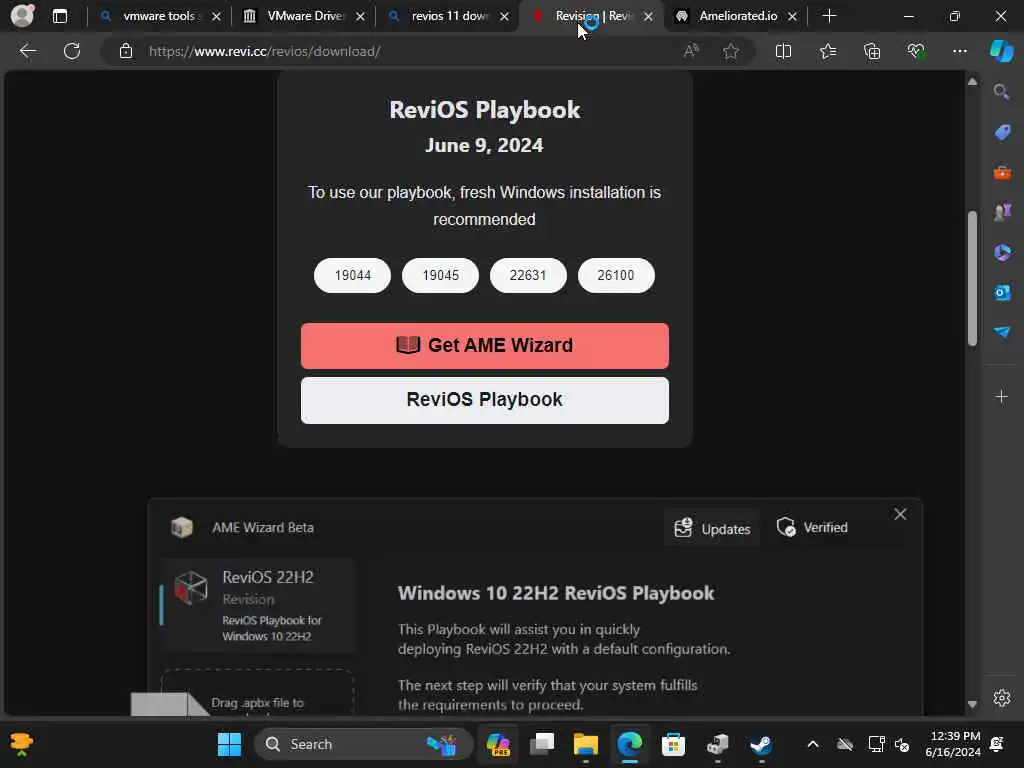Open Copilot in Edge sidebar

tap(1001, 51)
